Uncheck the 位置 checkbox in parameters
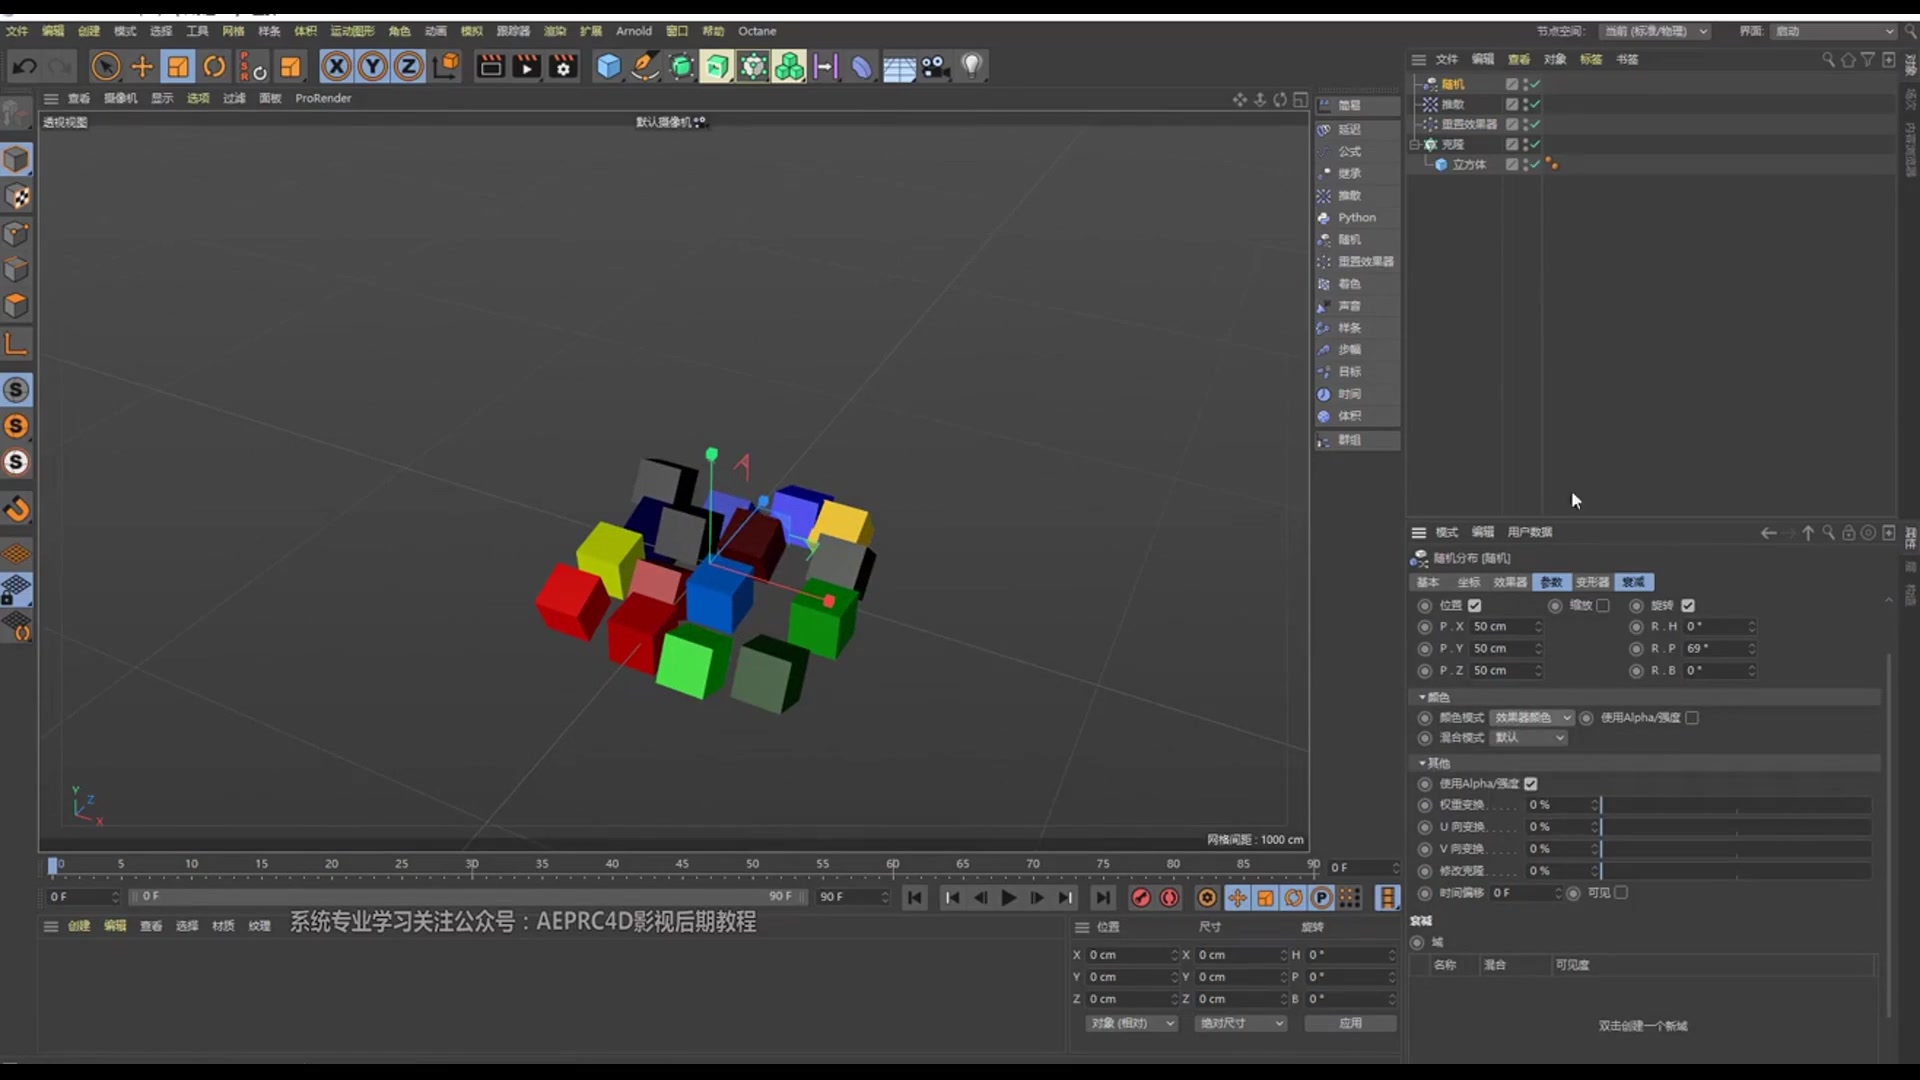The width and height of the screenshot is (1920, 1080). coord(1474,605)
